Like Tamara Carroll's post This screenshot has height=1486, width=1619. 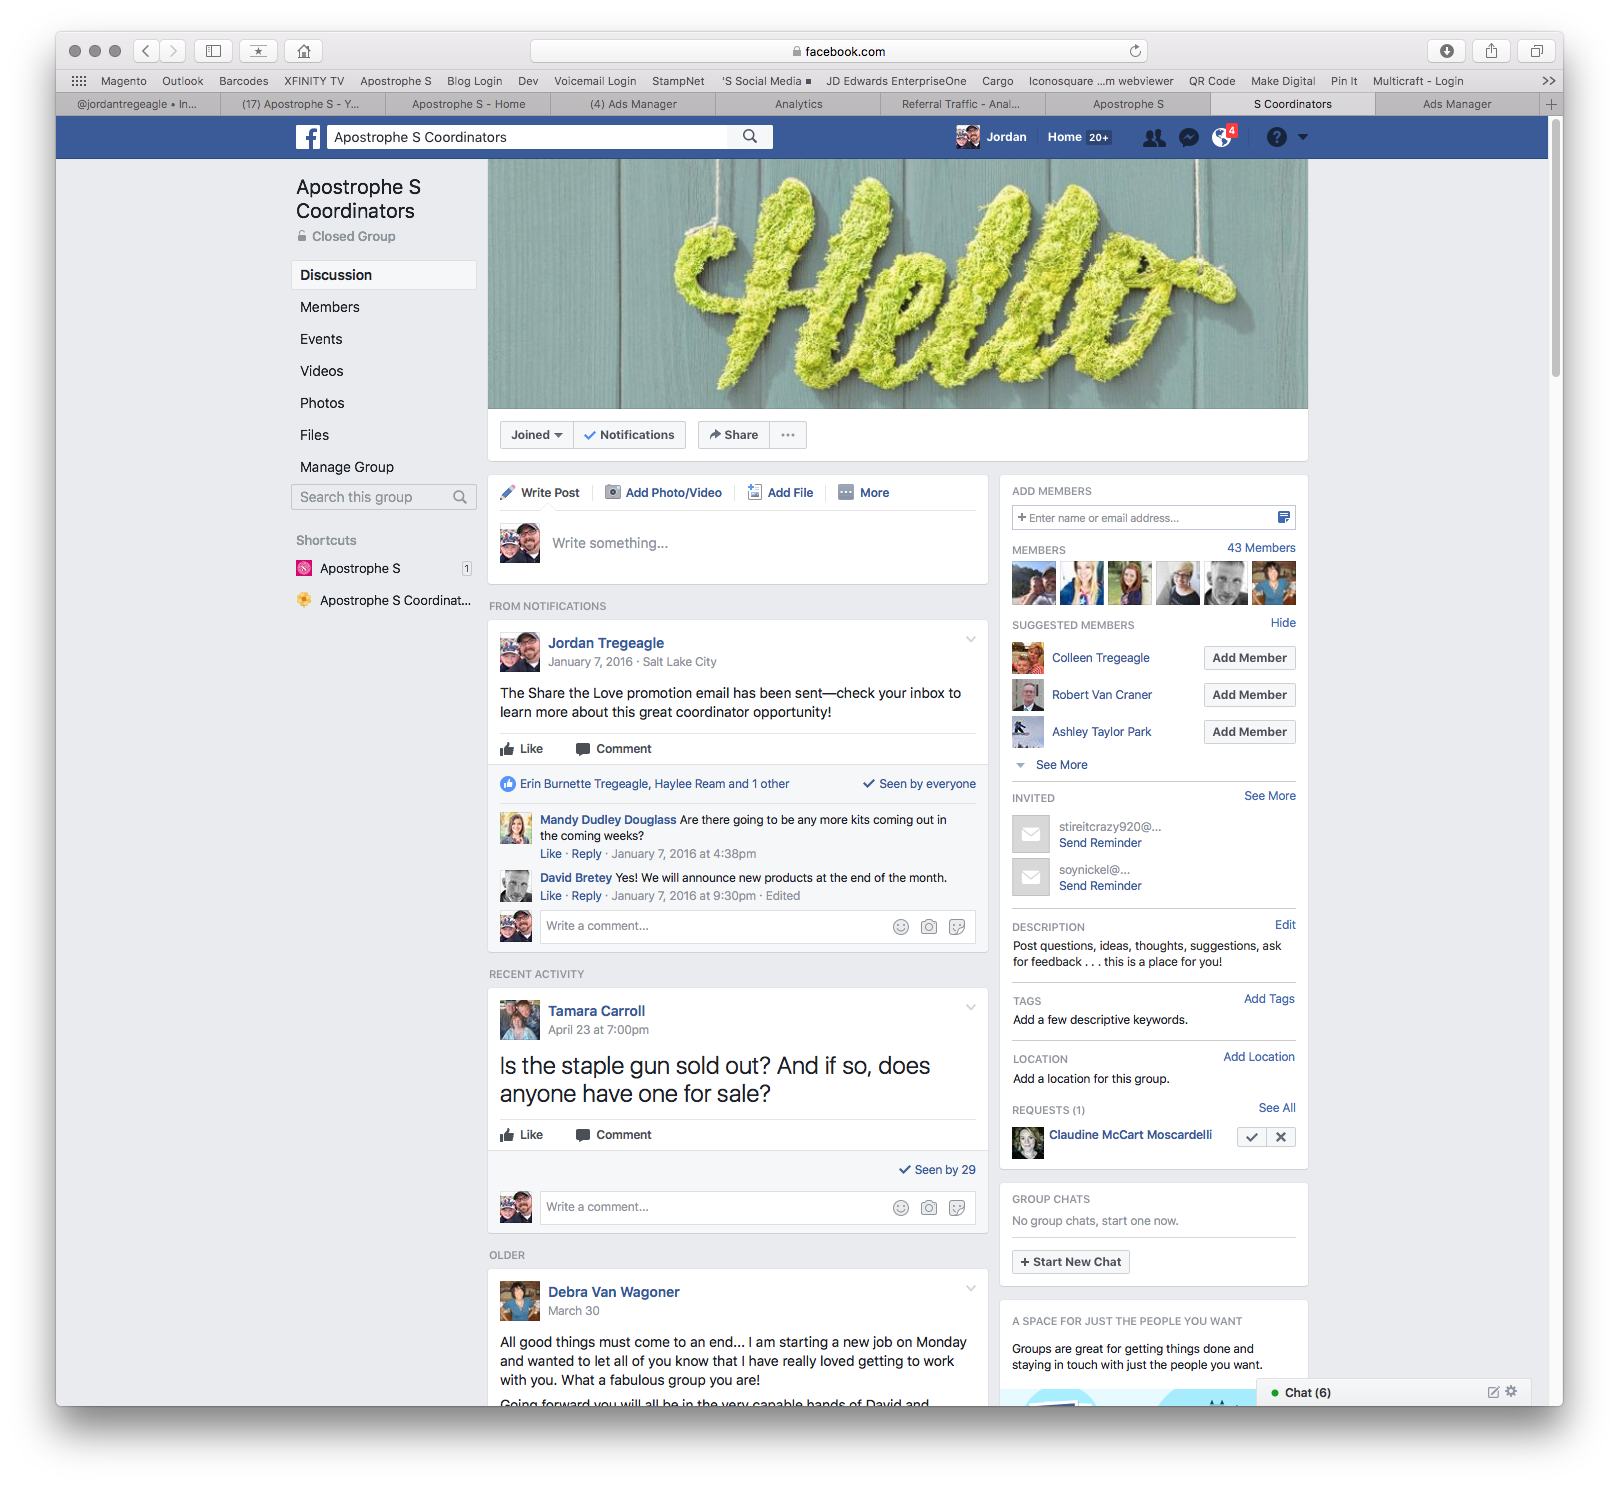[522, 1135]
